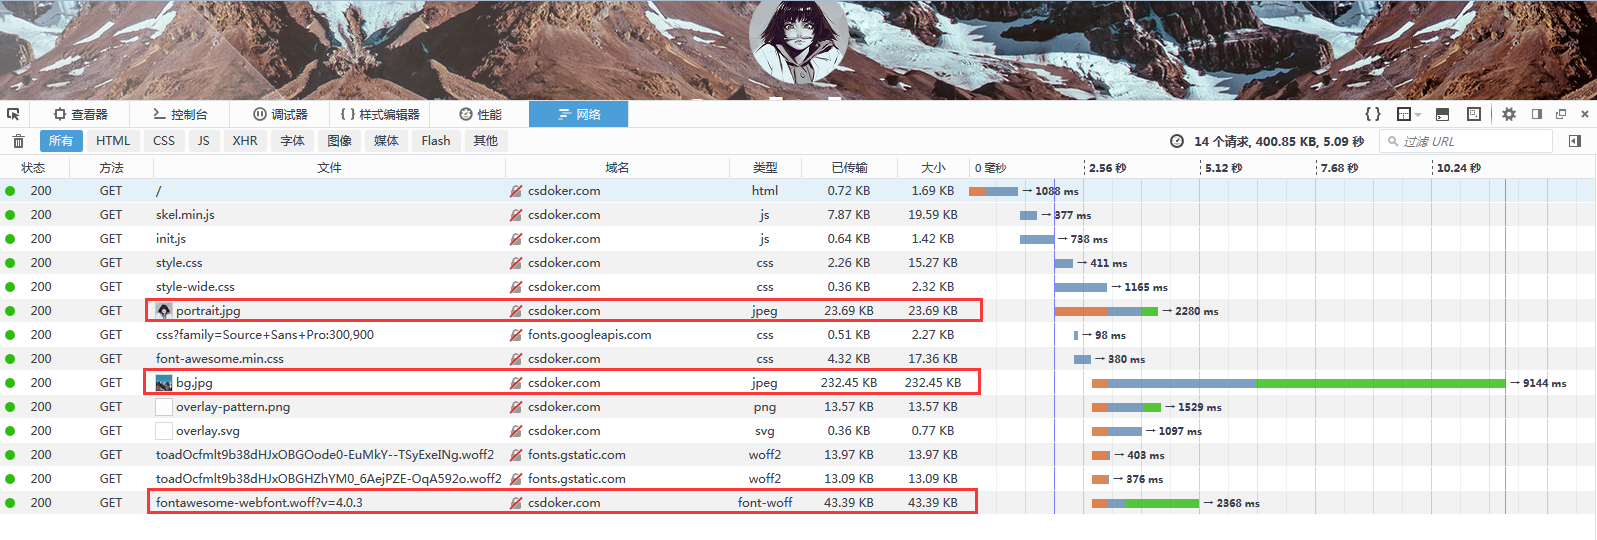Dock developer tools to side
The width and height of the screenshot is (1597, 540).
(x=1537, y=114)
